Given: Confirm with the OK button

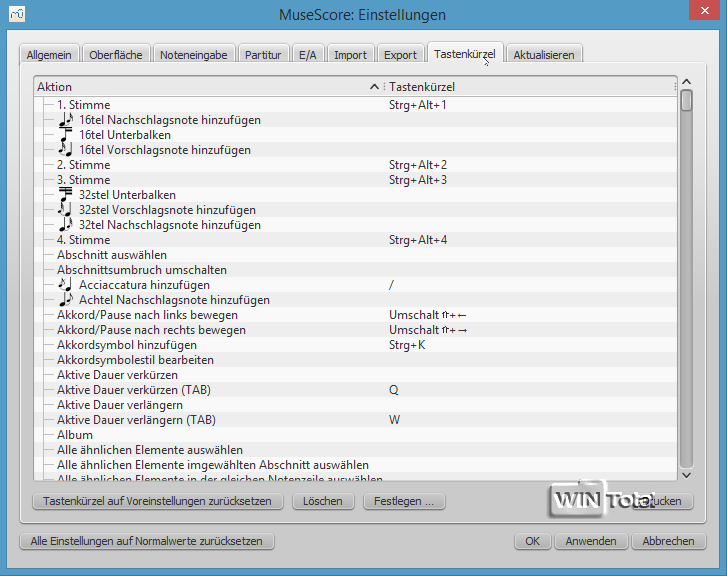Looking at the screenshot, I should click(x=532, y=541).
